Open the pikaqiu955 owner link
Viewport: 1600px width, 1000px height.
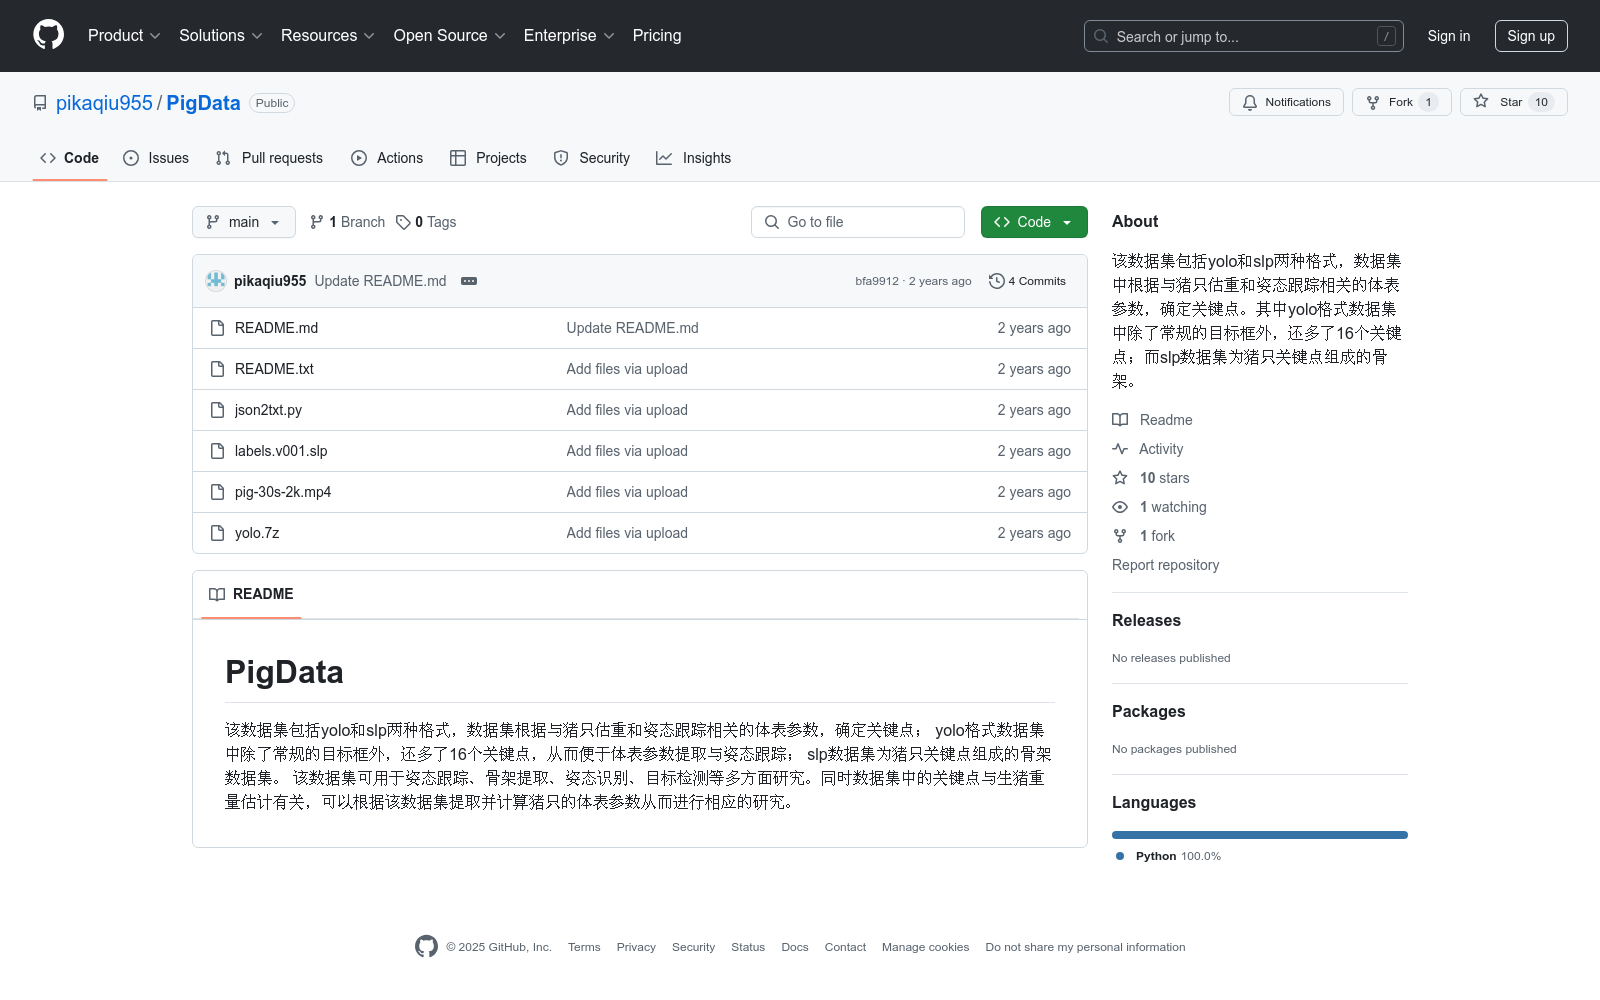[104, 103]
